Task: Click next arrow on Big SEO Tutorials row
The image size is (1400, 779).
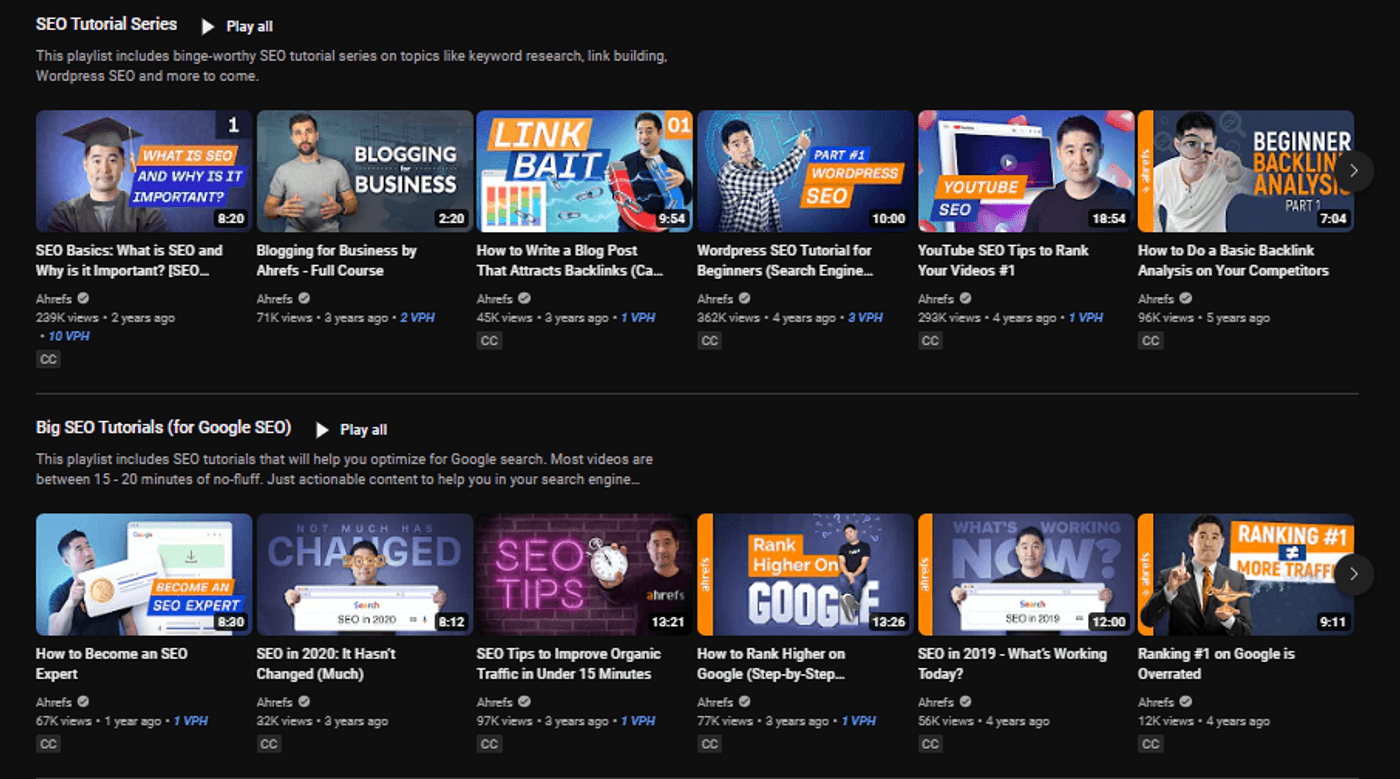Action: [x=1353, y=574]
